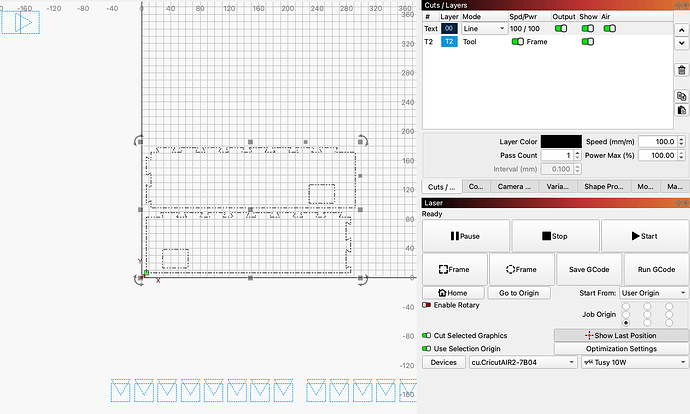690x414 pixels.
Task: Float the Cuts / Layers panel
Action: pos(678,5)
